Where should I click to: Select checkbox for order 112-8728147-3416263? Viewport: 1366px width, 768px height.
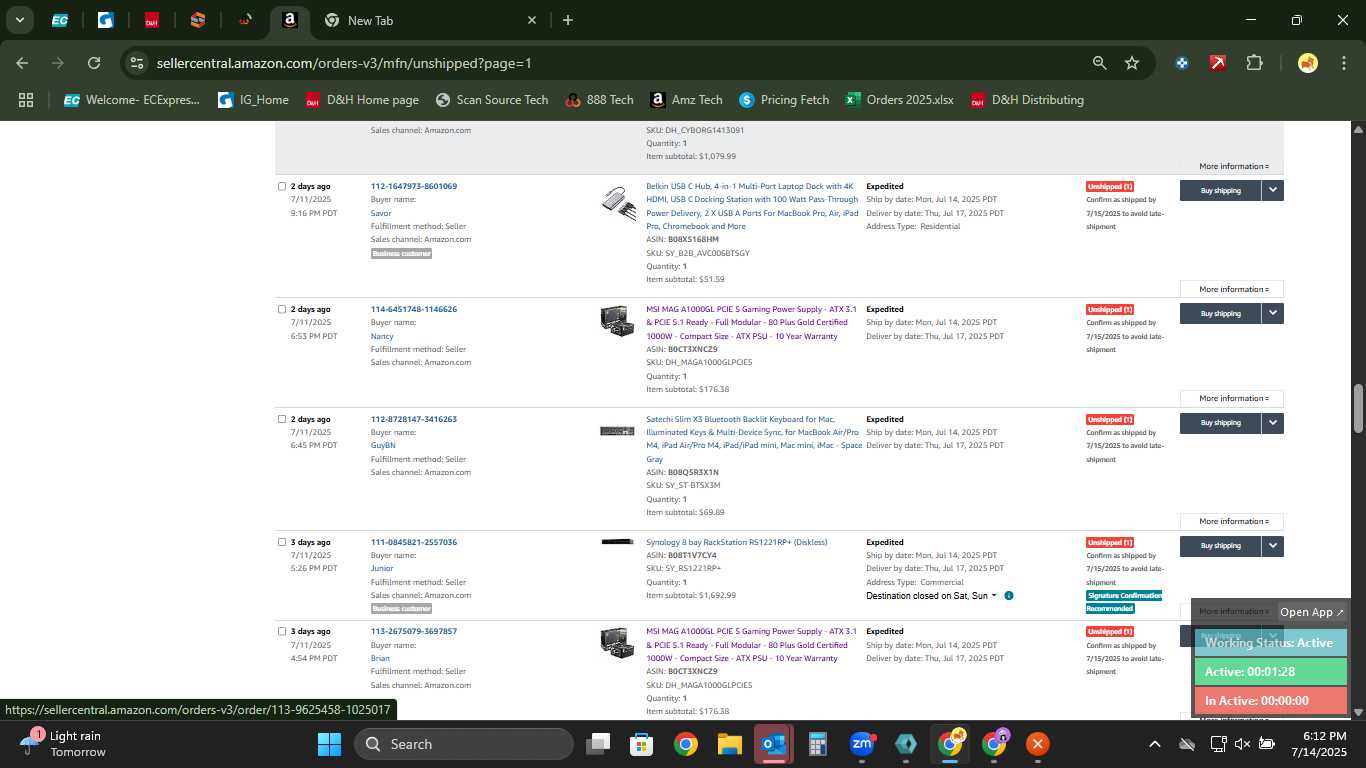[282, 419]
